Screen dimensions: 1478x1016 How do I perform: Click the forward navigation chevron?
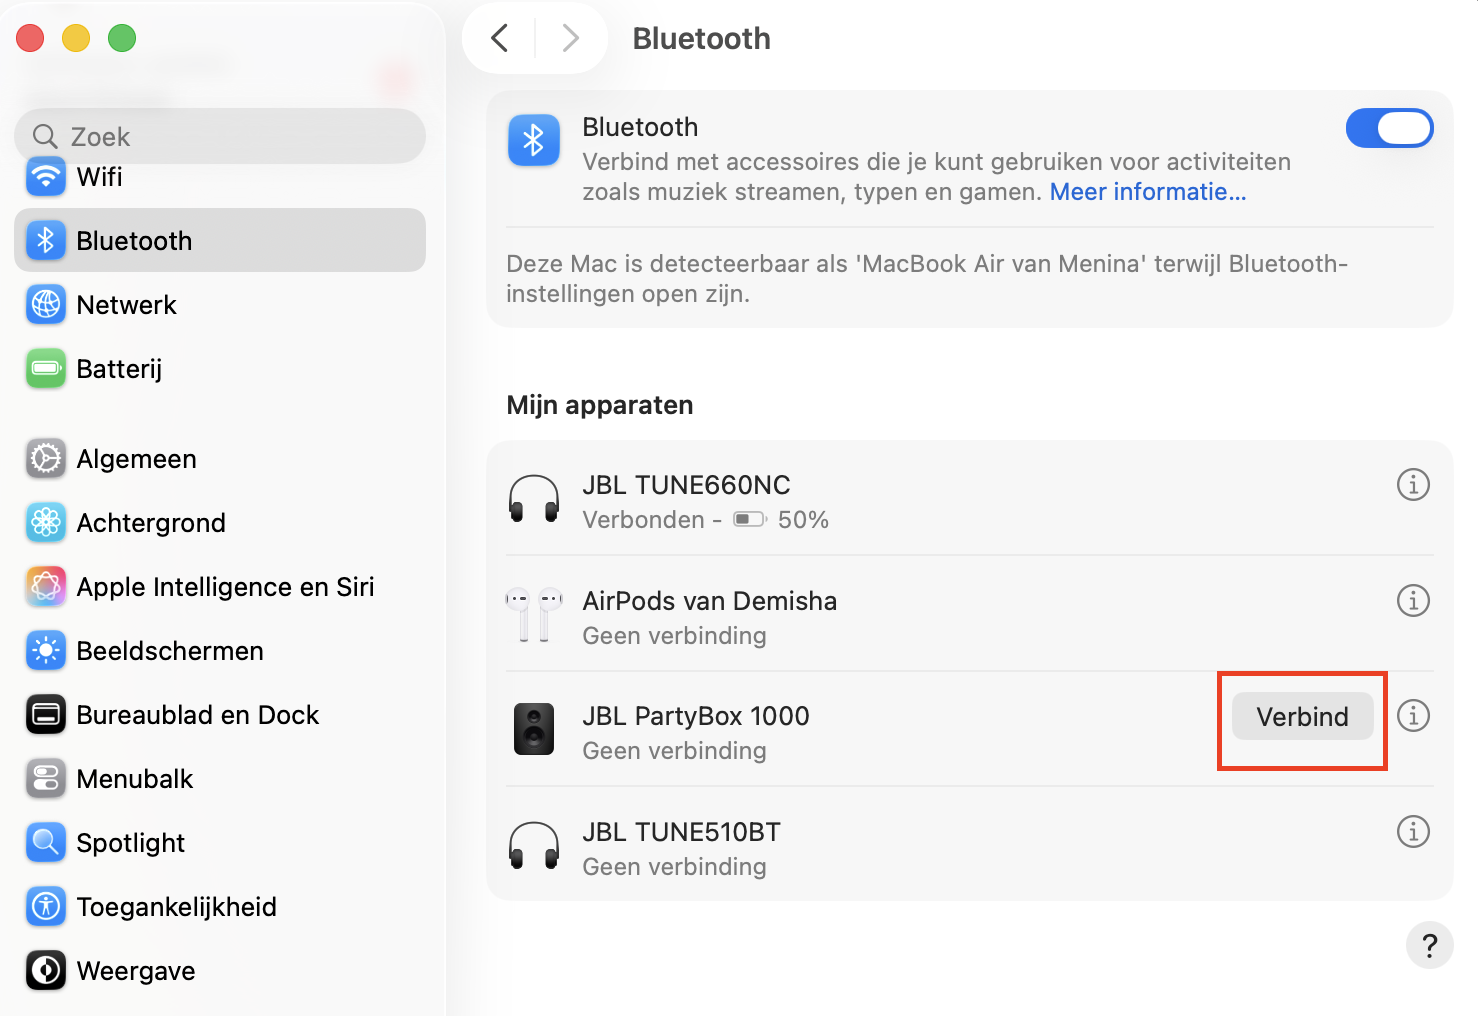[570, 37]
